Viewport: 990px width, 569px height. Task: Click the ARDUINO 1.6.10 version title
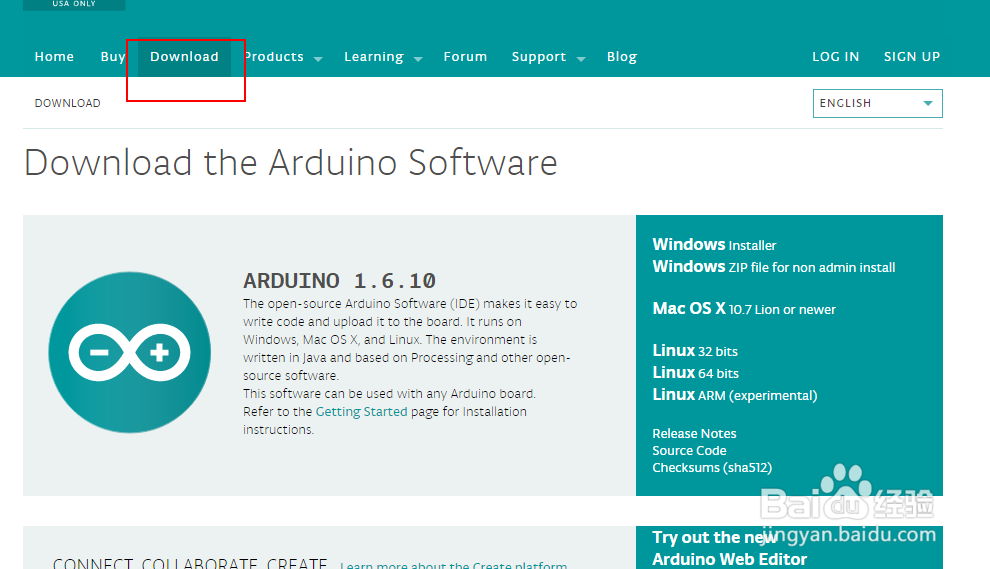[x=339, y=280]
